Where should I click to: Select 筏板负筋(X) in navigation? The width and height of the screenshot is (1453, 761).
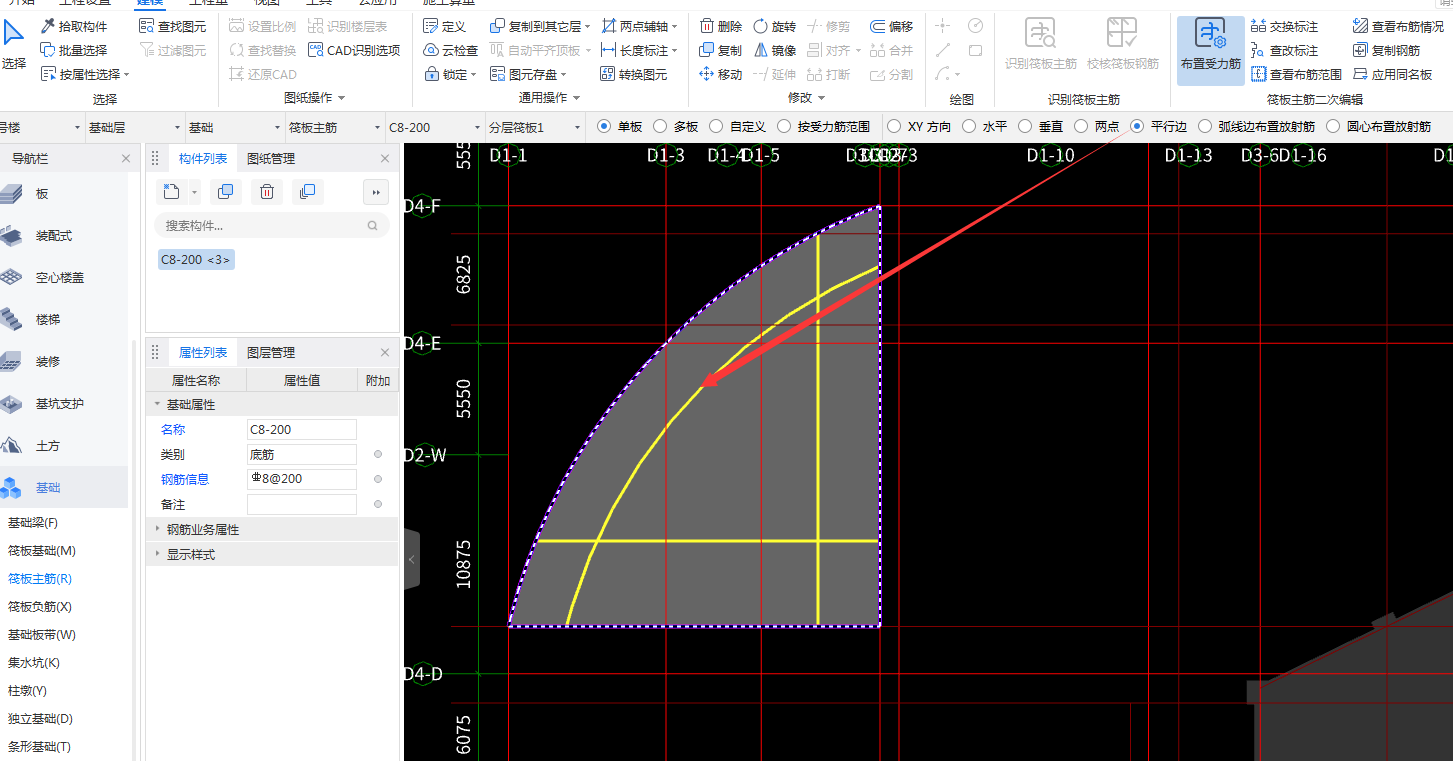tap(40, 607)
